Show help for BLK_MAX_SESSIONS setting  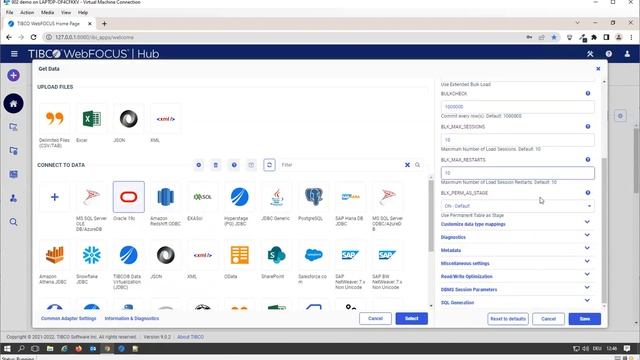pos(588,127)
